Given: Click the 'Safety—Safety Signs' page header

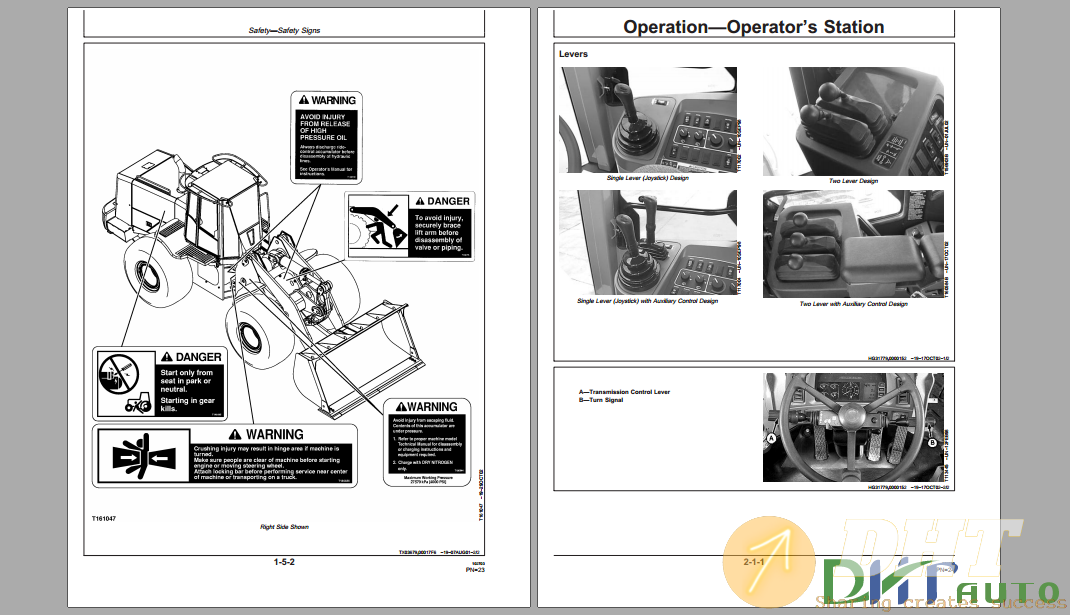Looking at the screenshot, I should (284, 31).
